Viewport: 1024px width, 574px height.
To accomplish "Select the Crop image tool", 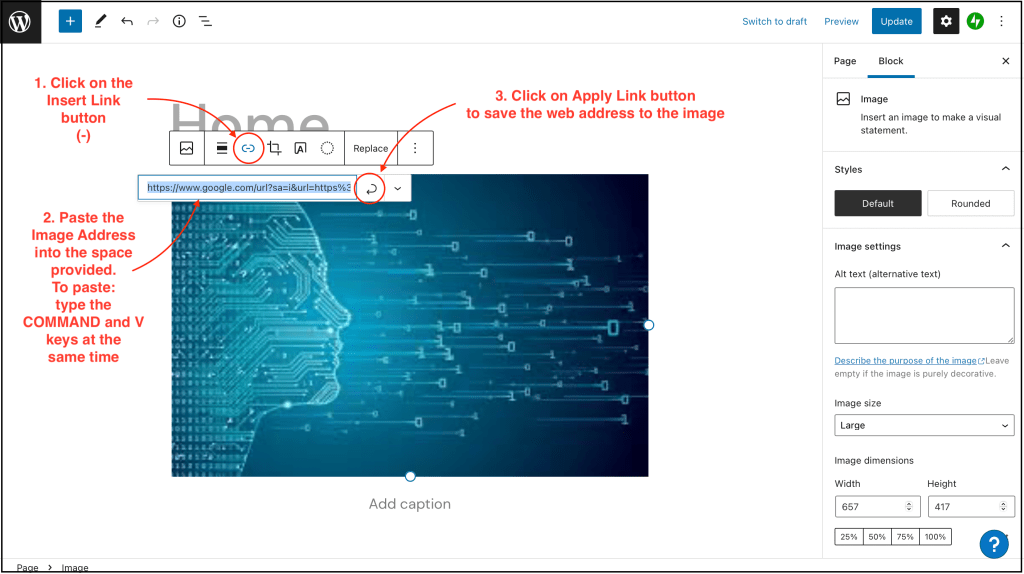I will coord(274,148).
